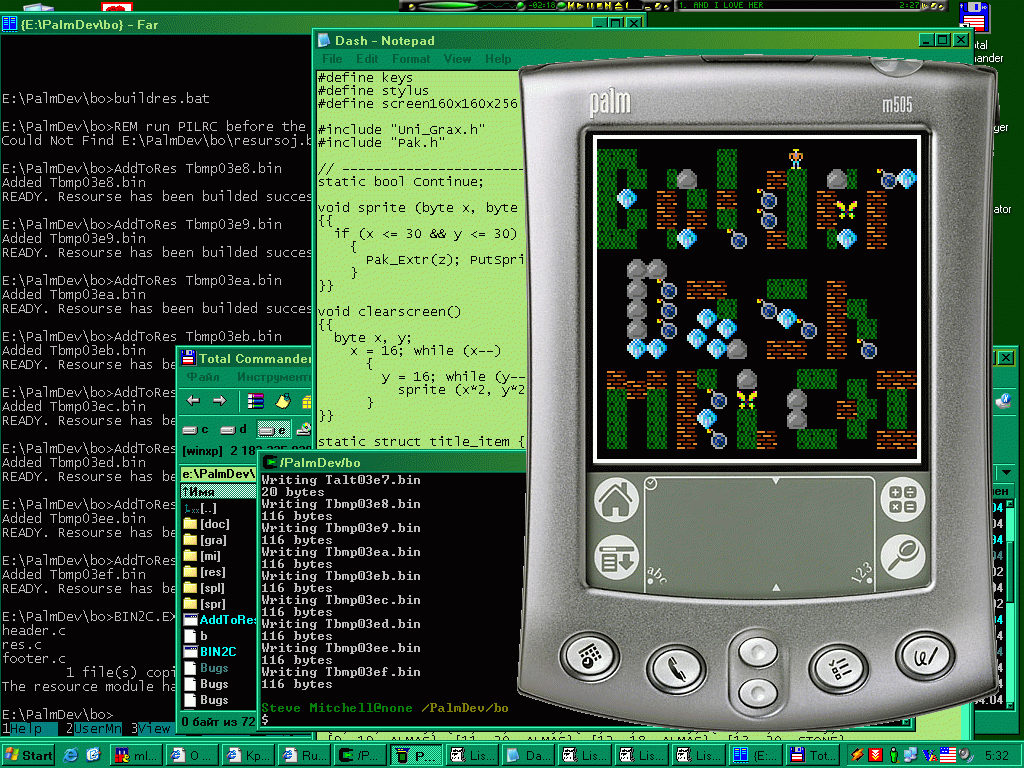The image size is (1024, 768).
Task: Open Notepad Format menu
Action: (x=411, y=59)
